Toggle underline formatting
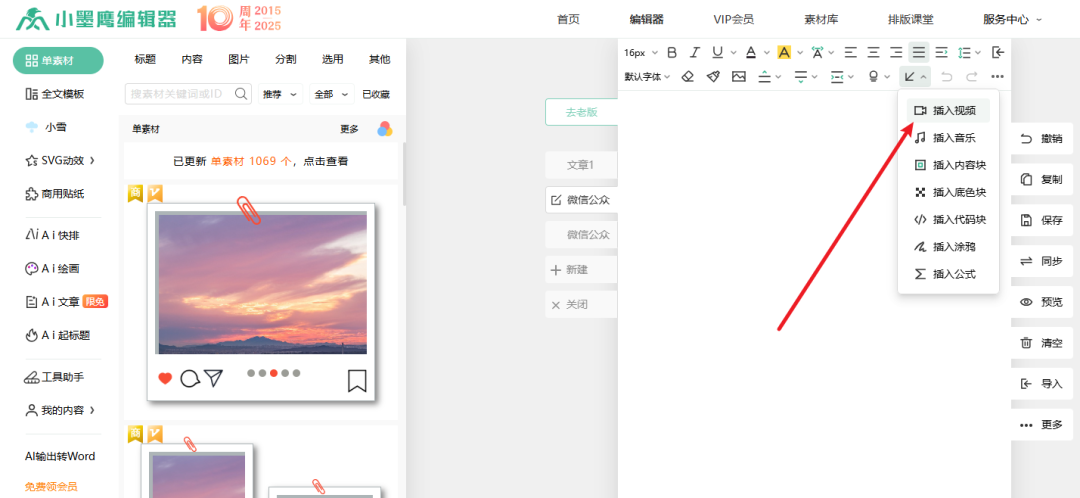 [x=718, y=52]
